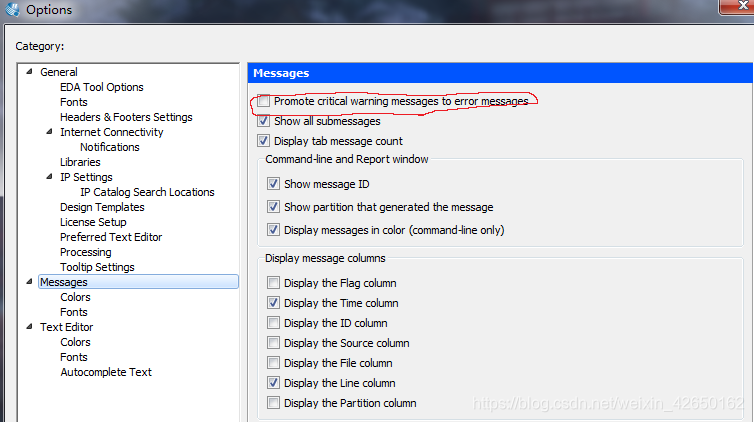This screenshot has width=754, height=422.
Task: Collapse the Internet Connectivity tree arrow
Action: [x=49, y=132]
